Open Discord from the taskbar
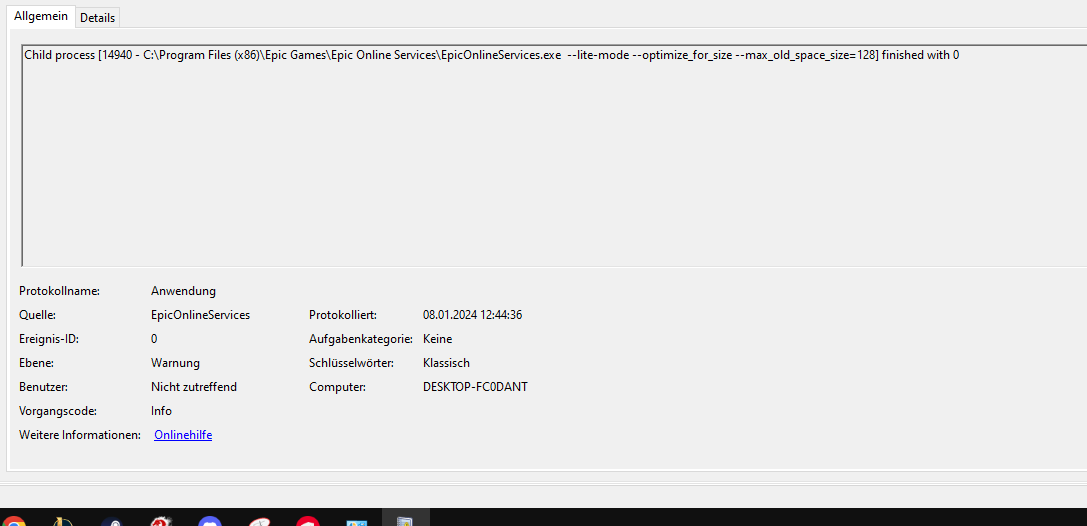The image size is (1087, 526). pos(210,521)
